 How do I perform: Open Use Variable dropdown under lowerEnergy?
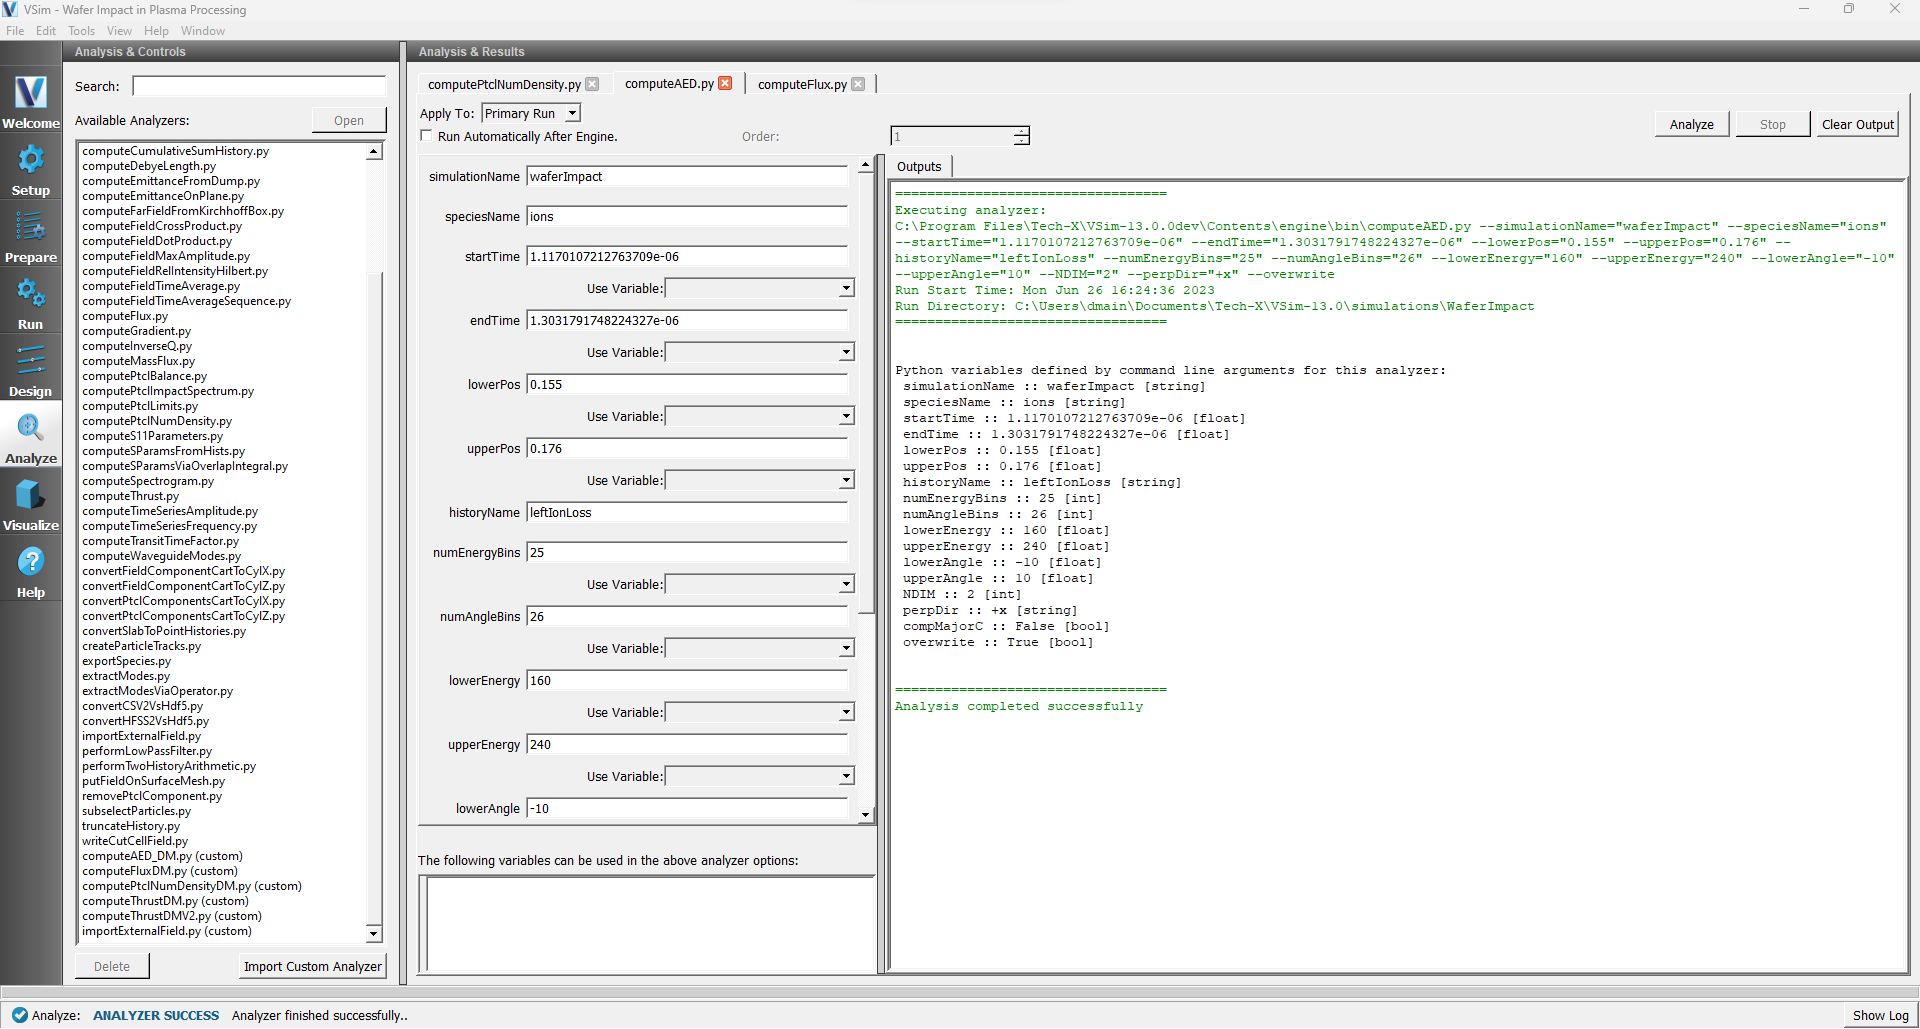pos(760,712)
